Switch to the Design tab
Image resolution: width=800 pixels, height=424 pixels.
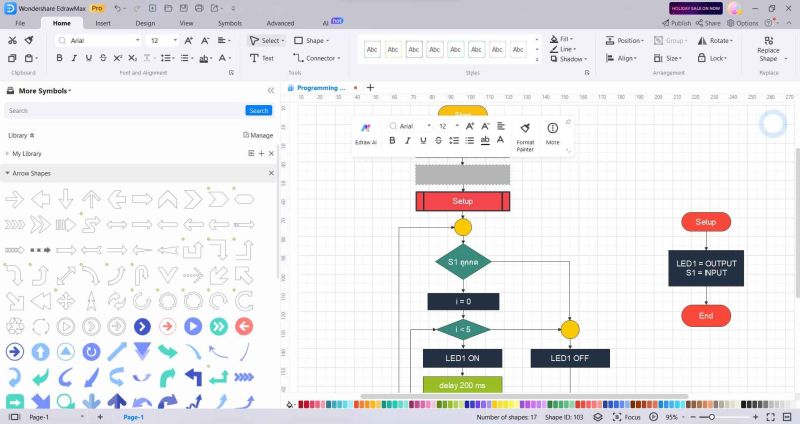pos(145,23)
